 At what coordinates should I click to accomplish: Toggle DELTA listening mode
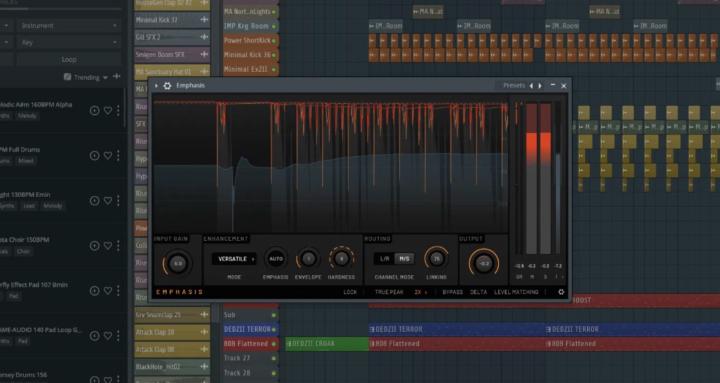click(x=478, y=292)
